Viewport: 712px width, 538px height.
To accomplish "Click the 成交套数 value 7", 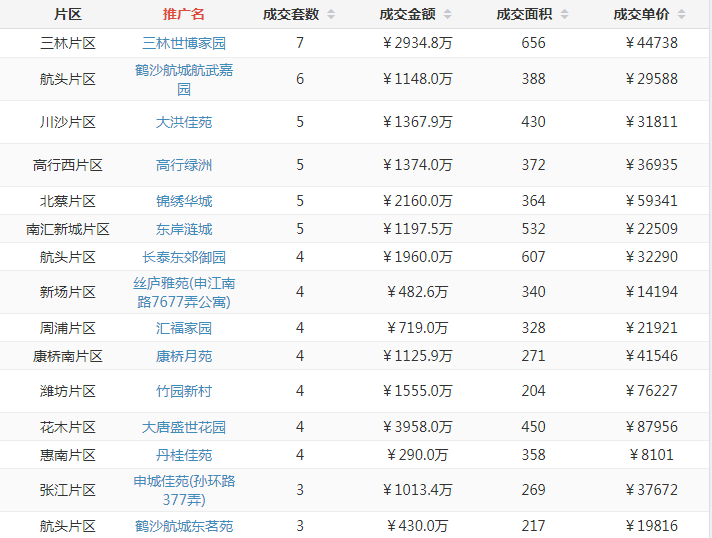I will click(300, 43).
